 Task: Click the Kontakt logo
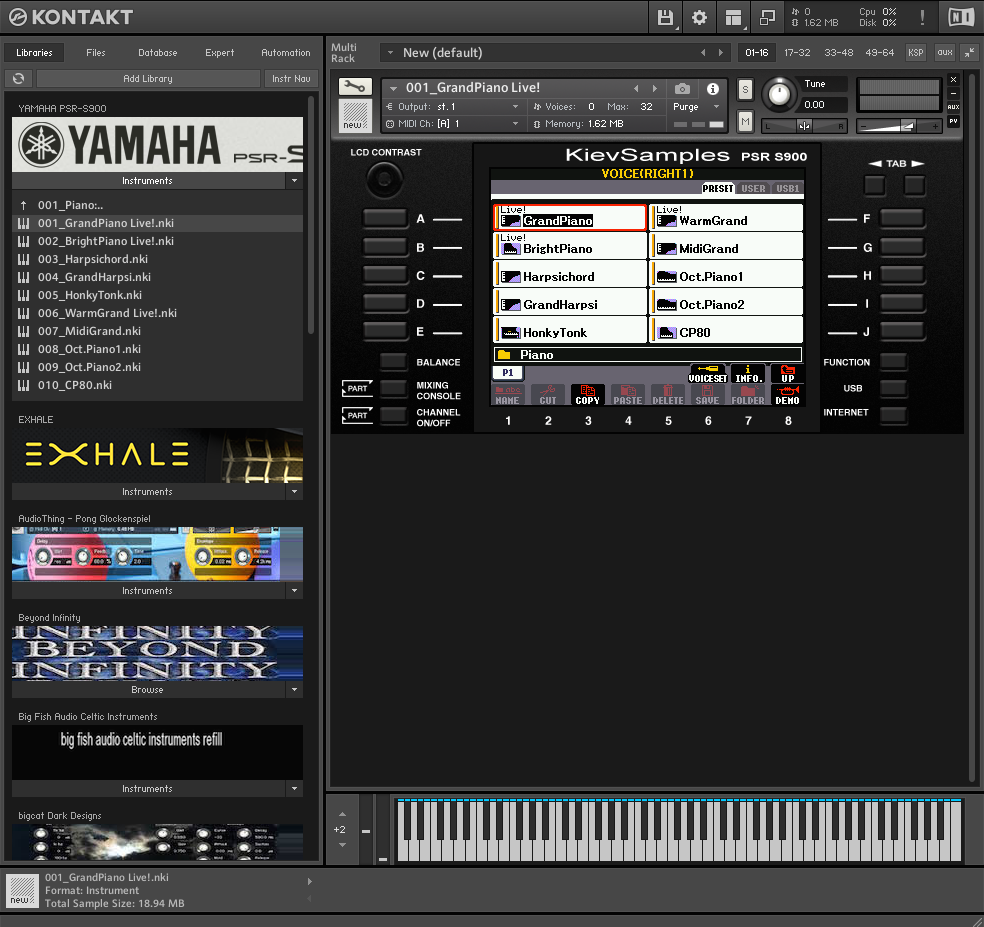[71, 17]
